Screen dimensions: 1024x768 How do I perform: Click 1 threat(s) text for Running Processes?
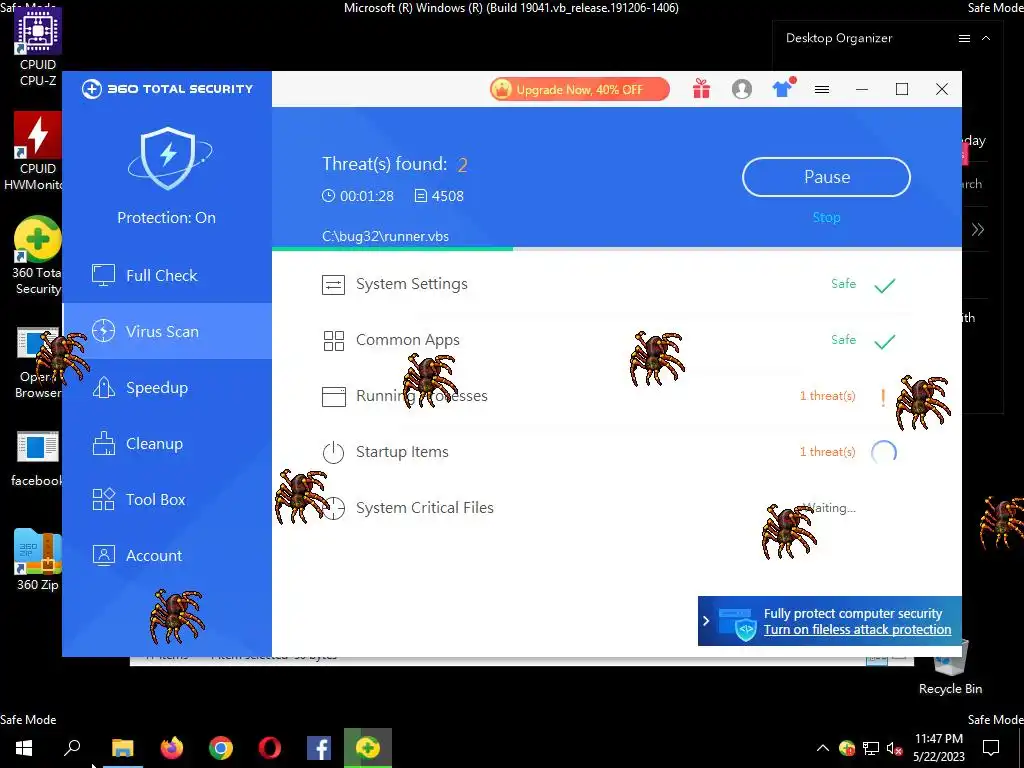pos(827,396)
